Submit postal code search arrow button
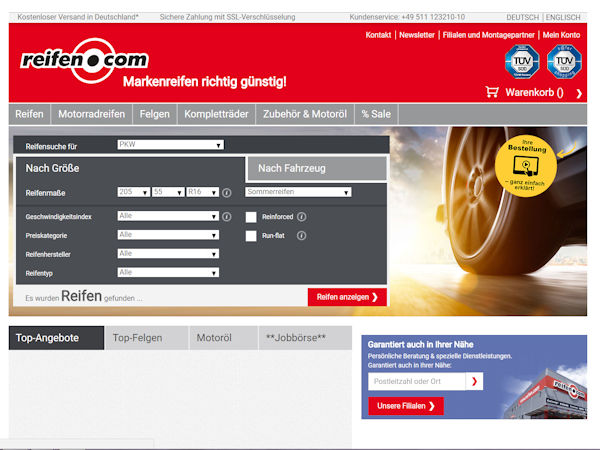The height and width of the screenshot is (450, 600). [x=474, y=381]
